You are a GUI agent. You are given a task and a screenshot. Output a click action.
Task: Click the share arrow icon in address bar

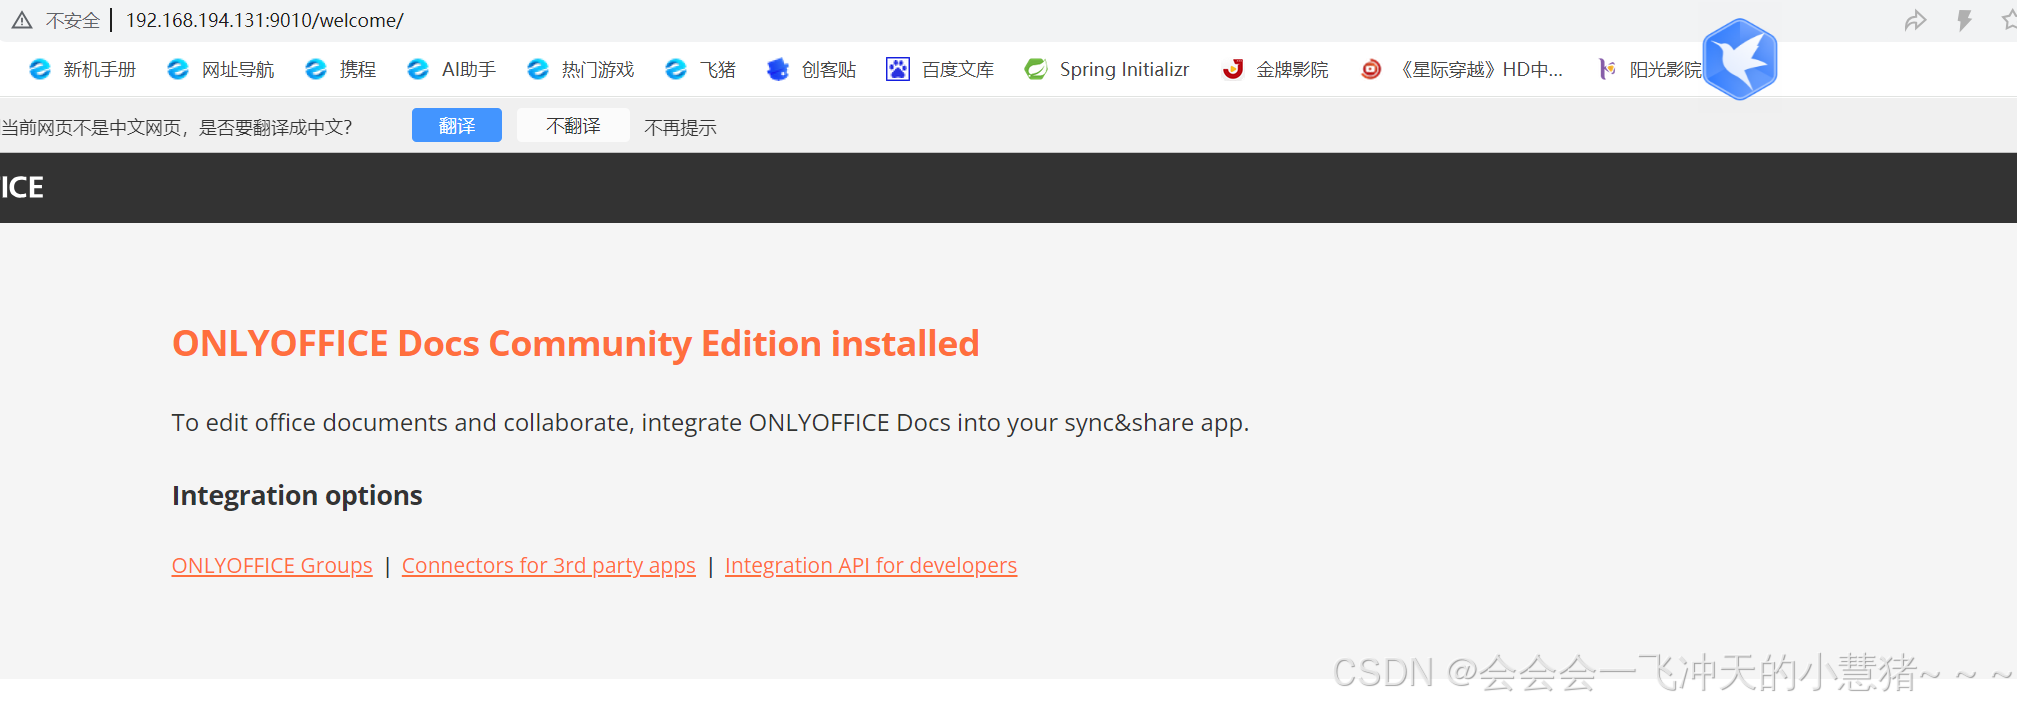tap(1915, 20)
